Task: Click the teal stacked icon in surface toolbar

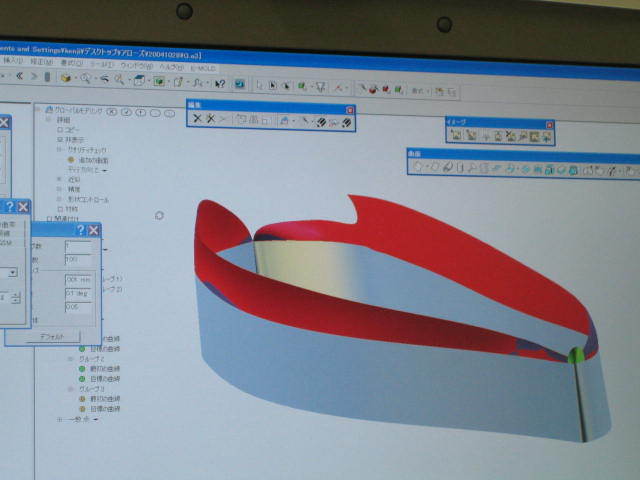Action: pos(549,170)
